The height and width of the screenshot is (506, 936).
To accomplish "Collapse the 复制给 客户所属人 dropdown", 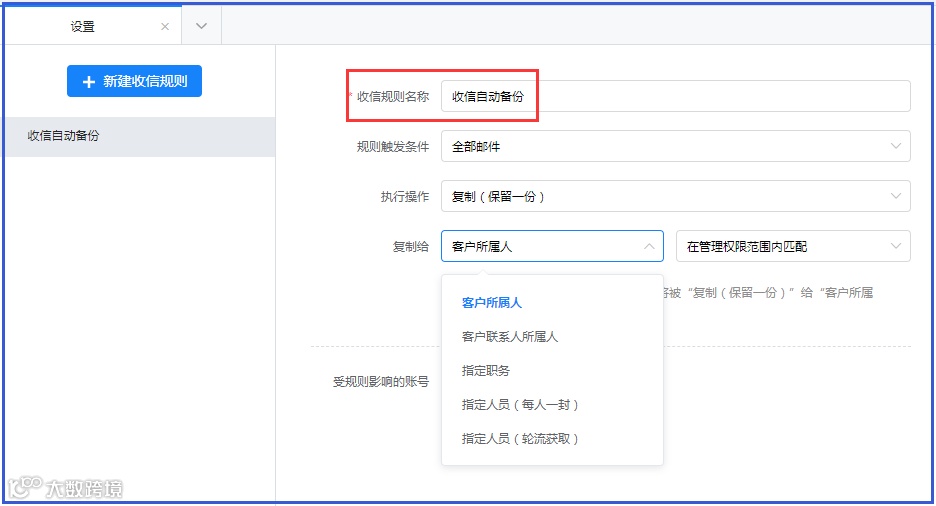I will coord(552,246).
